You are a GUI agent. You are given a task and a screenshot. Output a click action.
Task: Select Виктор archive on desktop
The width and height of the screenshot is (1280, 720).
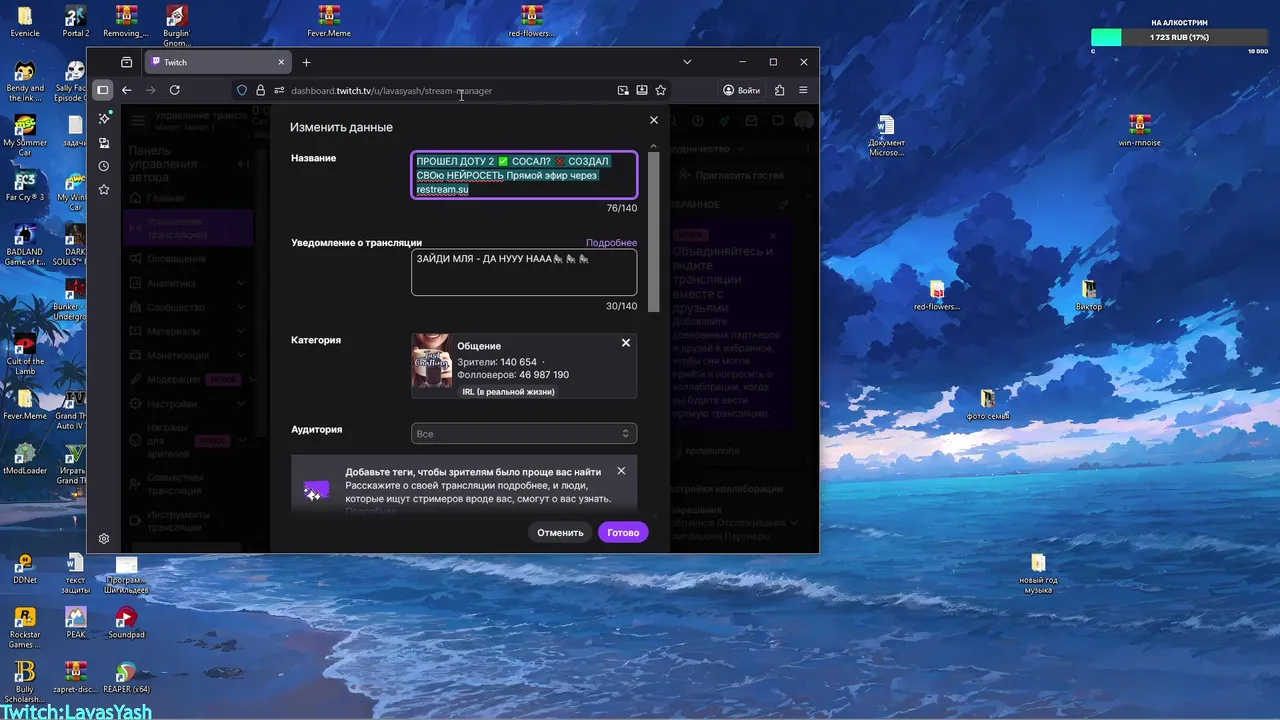pyautogui.click(x=1089, y=295)
